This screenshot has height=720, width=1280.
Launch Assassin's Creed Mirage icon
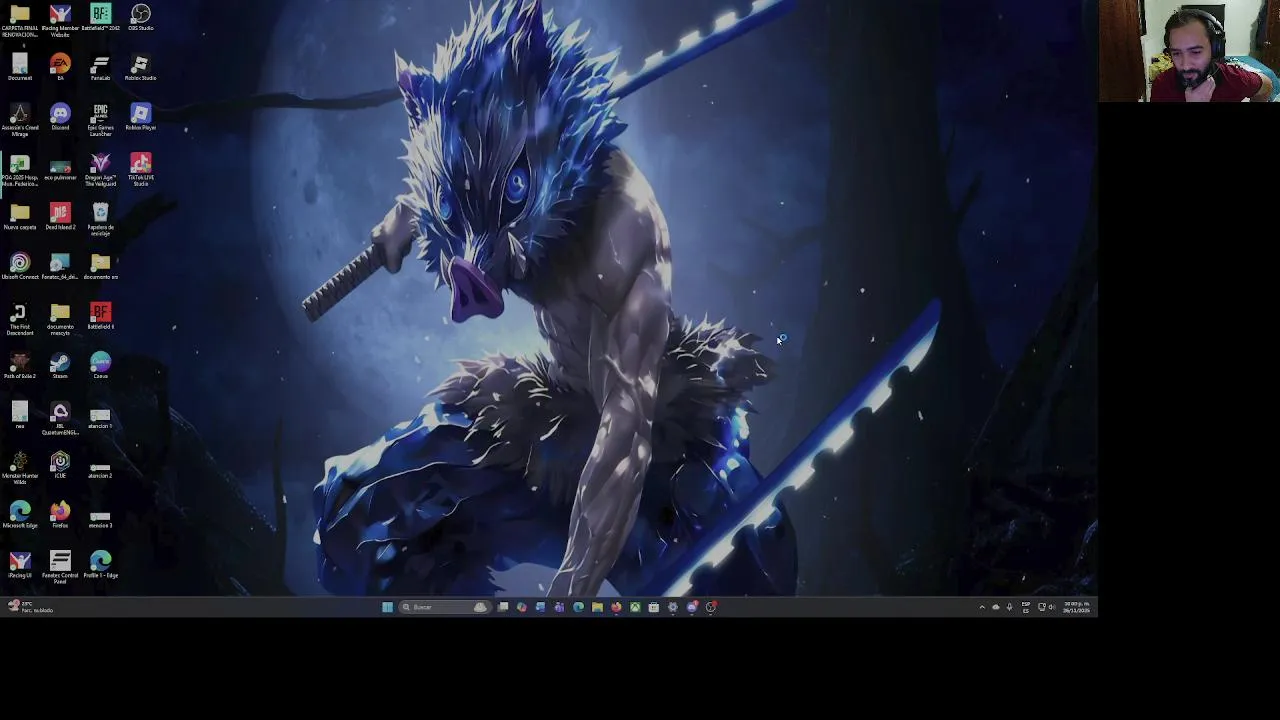pyautogui.click(x=20, y=120)
